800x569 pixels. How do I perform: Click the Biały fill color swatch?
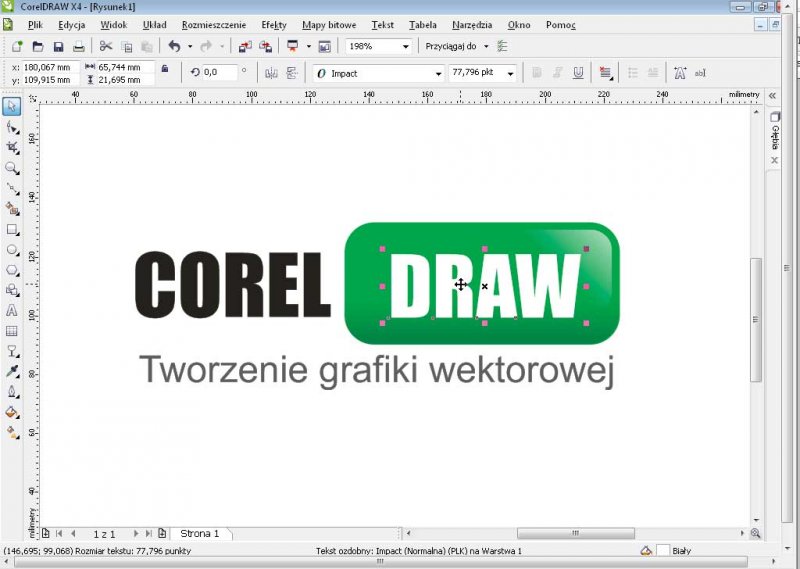663,551
